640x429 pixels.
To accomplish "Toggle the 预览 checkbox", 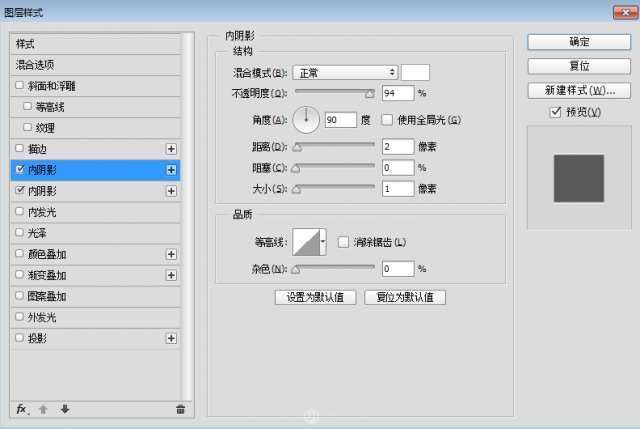I will tap(556, 112).
